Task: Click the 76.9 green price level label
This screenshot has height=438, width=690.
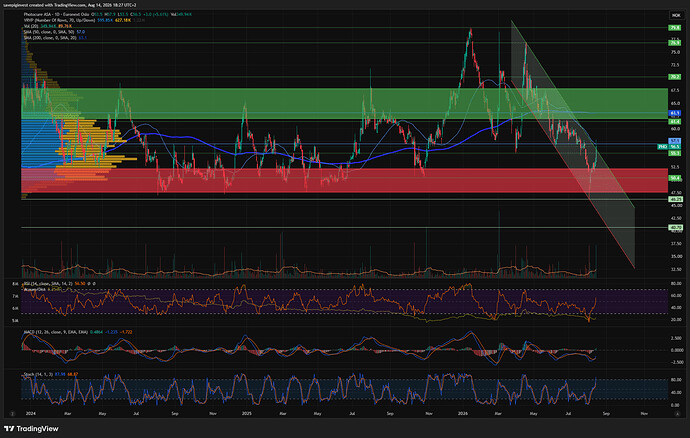Action: [x=675, y=43]
